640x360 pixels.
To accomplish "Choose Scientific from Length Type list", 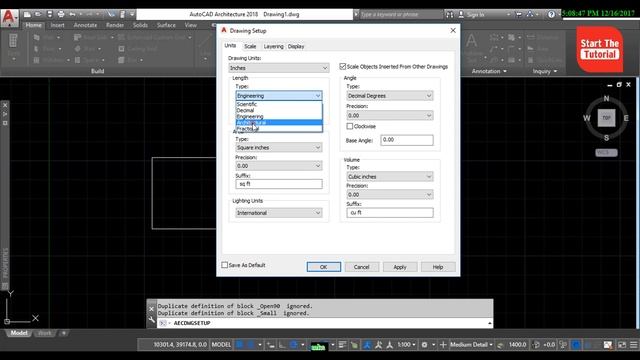I will pyautogui.click(x=279, y=104).
